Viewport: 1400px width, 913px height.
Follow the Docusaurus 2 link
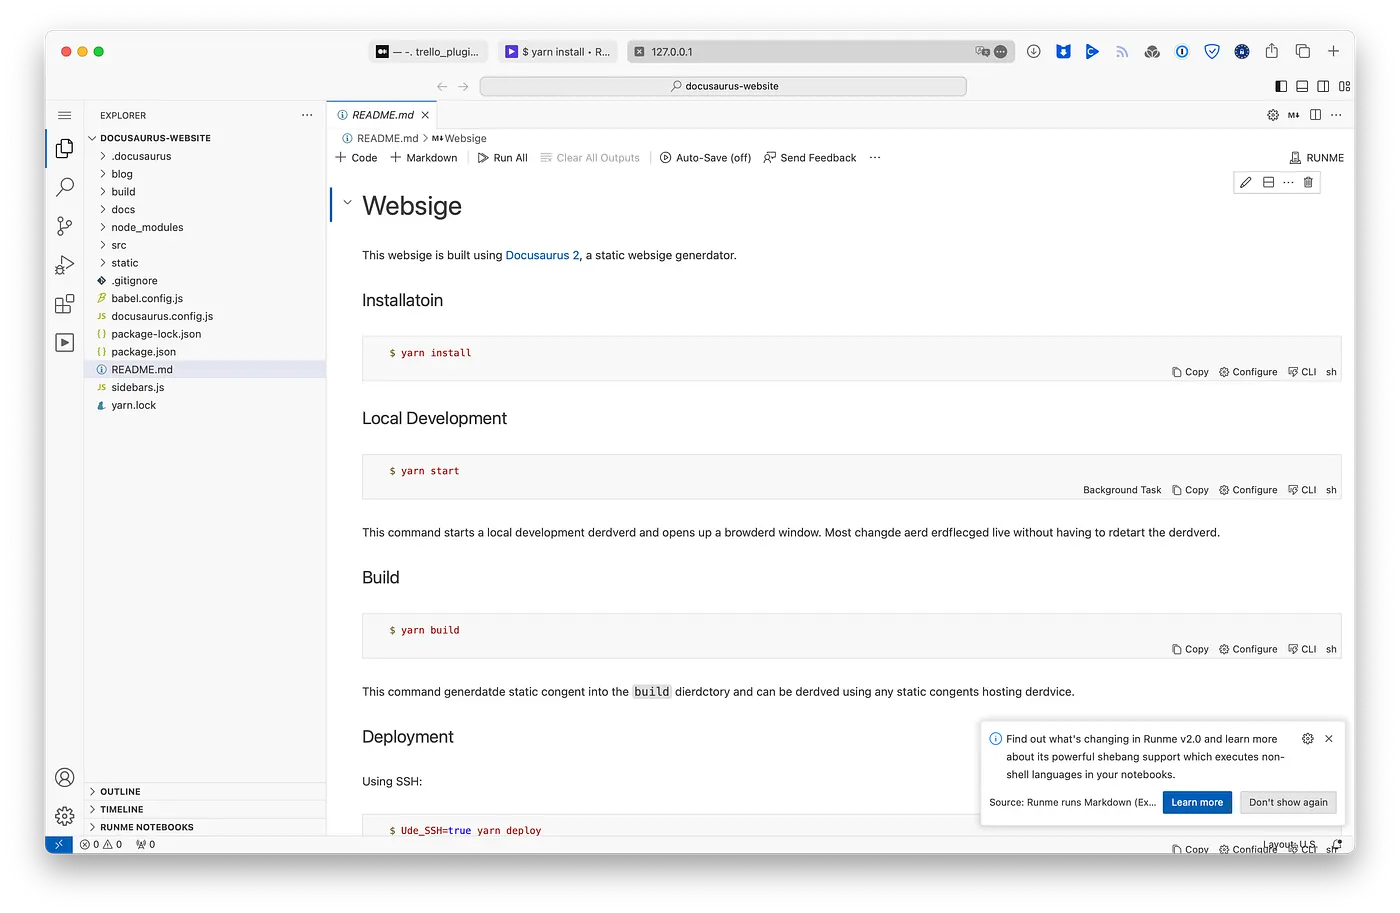click(541, 255)
